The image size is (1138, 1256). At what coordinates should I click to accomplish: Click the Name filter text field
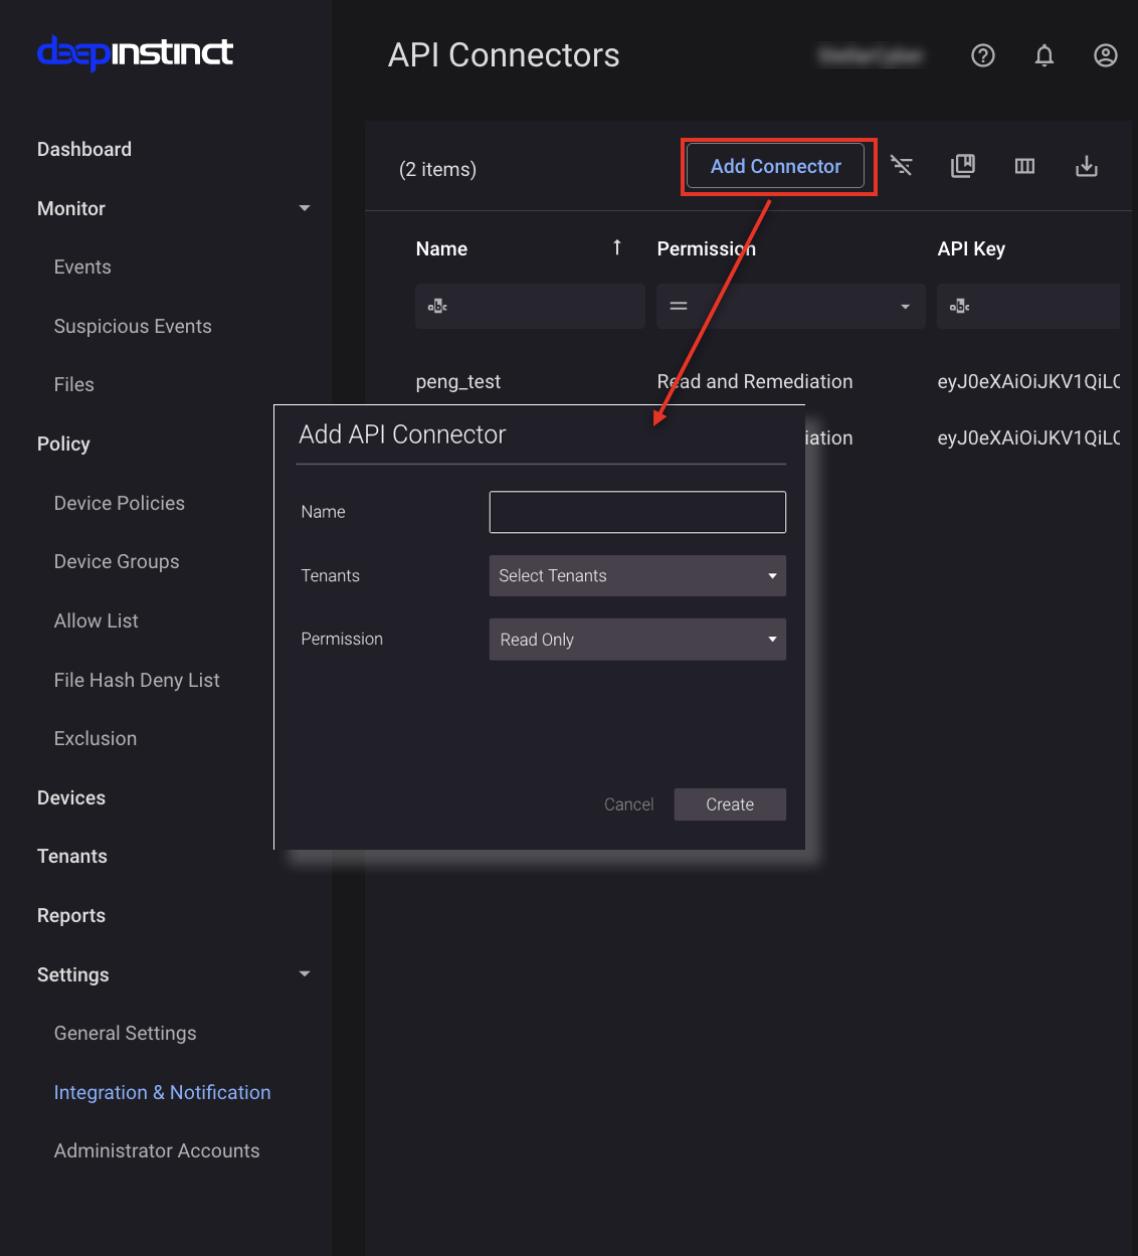[530, 306]
